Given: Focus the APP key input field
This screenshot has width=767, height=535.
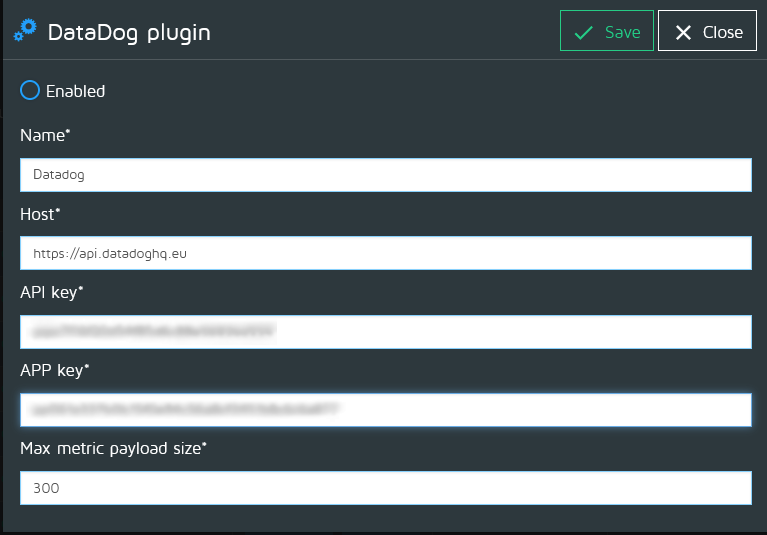Looking at the screenshot, I should (385, 410).
